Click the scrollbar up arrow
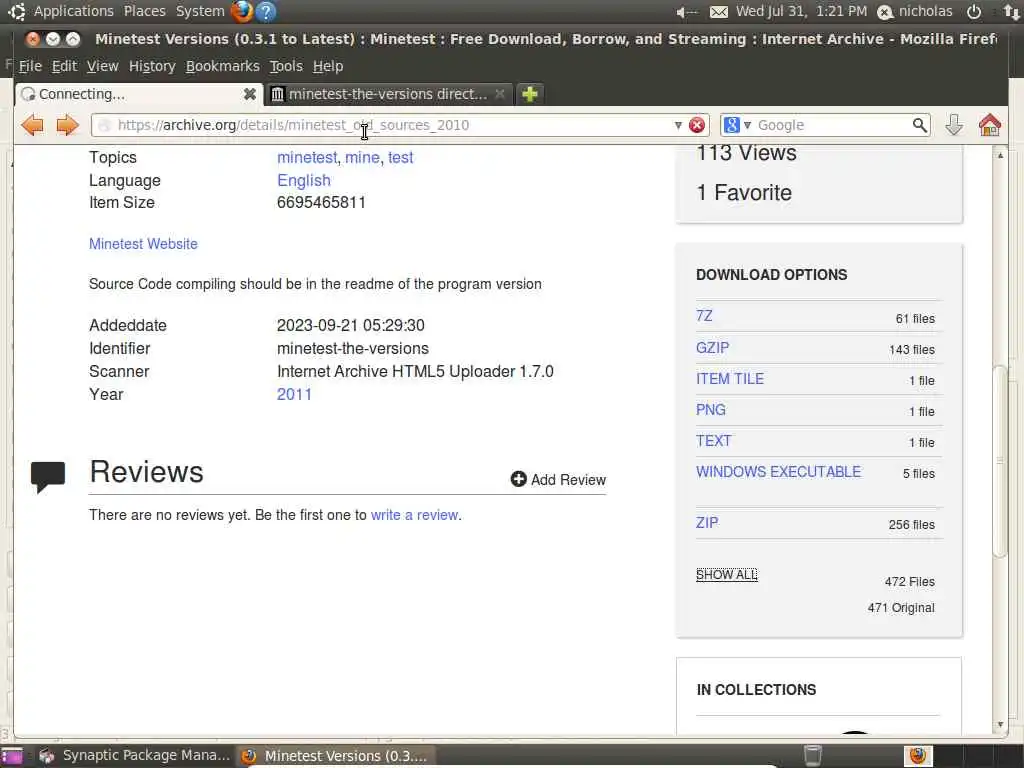The height and width of the screenshot is (768, 1024). coord(1000,155)
